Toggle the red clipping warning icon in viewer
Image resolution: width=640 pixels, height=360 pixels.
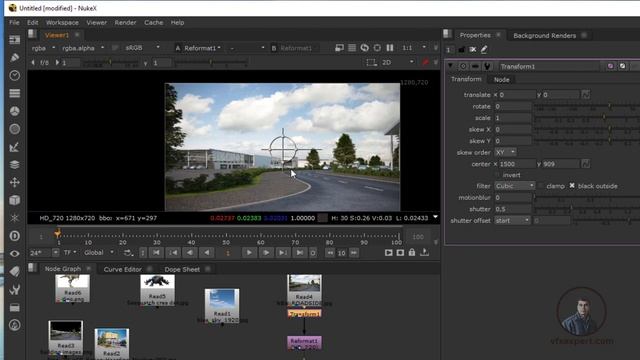click(425, 62)
